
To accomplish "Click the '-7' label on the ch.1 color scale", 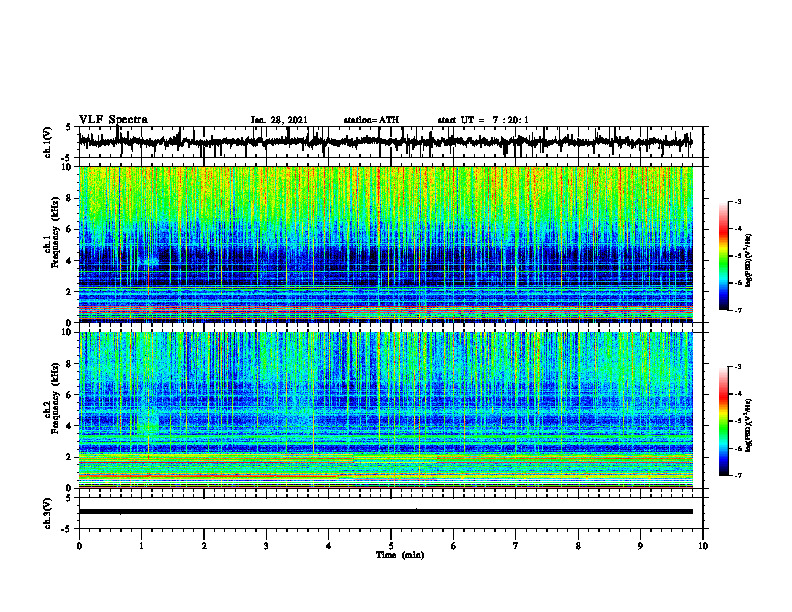I will point(738,310).
